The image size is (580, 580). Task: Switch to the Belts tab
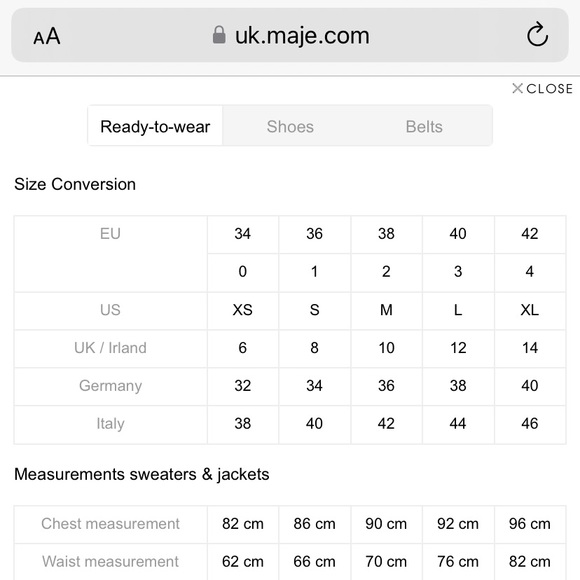[424, 127]
